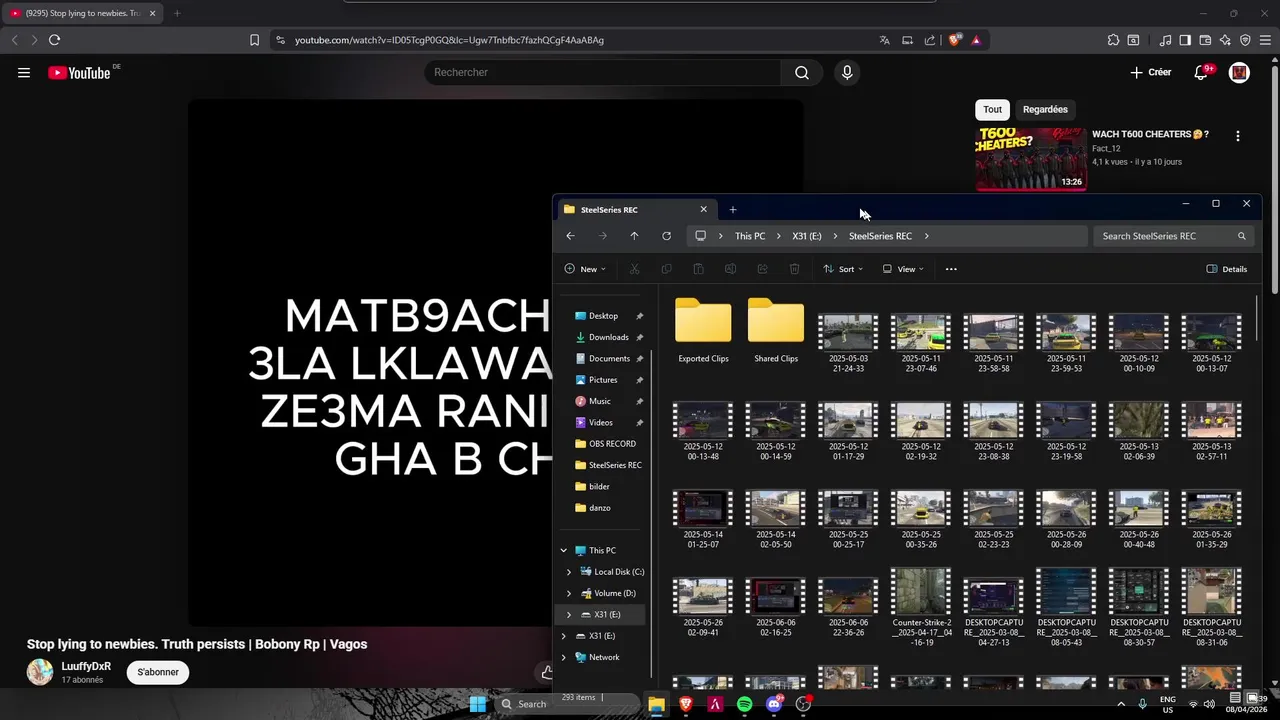Open OBS RECORD folder in sidebar

point(612,444)
